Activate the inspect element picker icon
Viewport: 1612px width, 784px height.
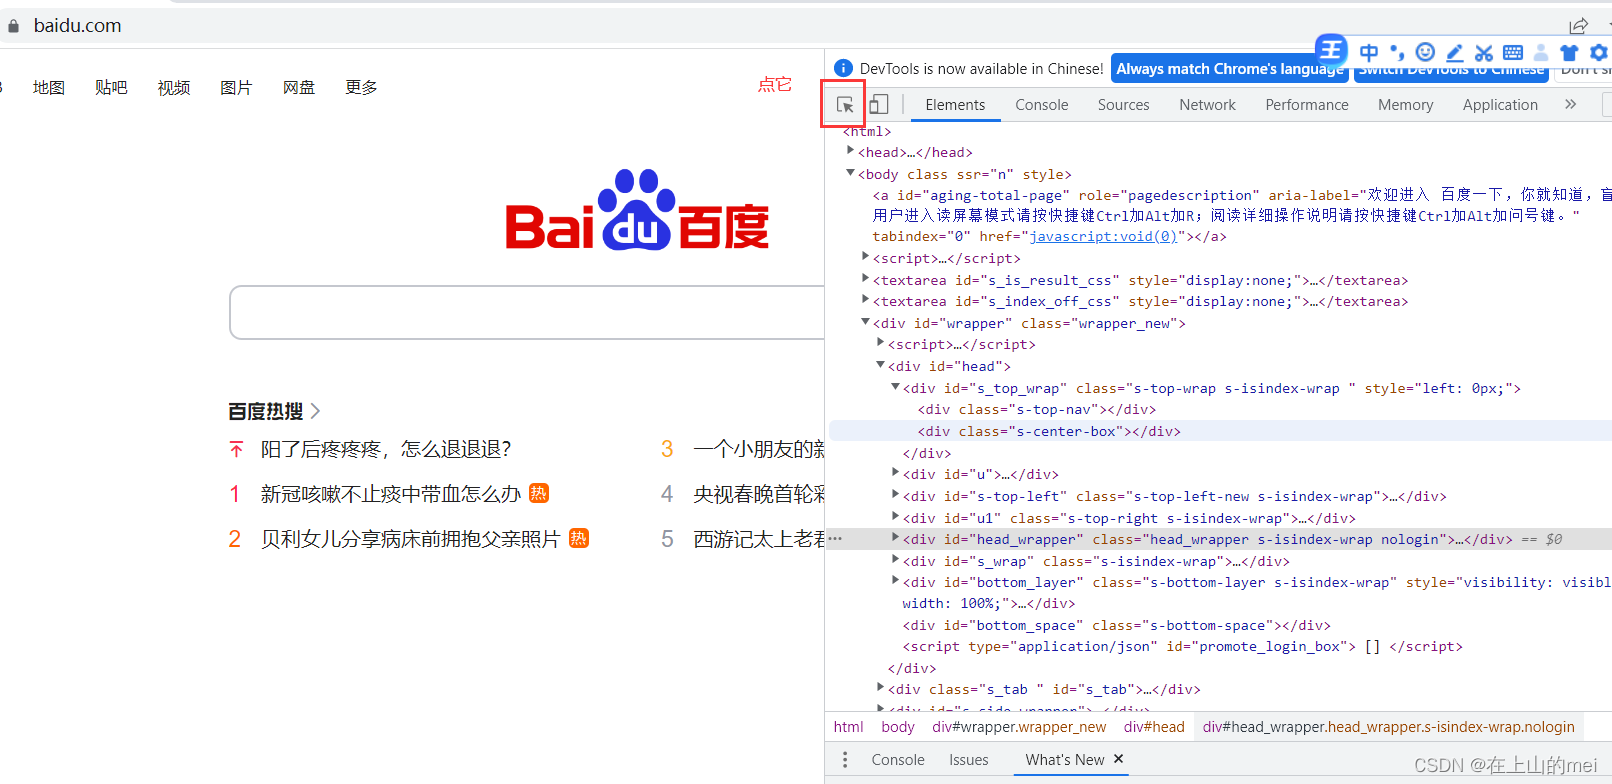[x=845, y=104]
